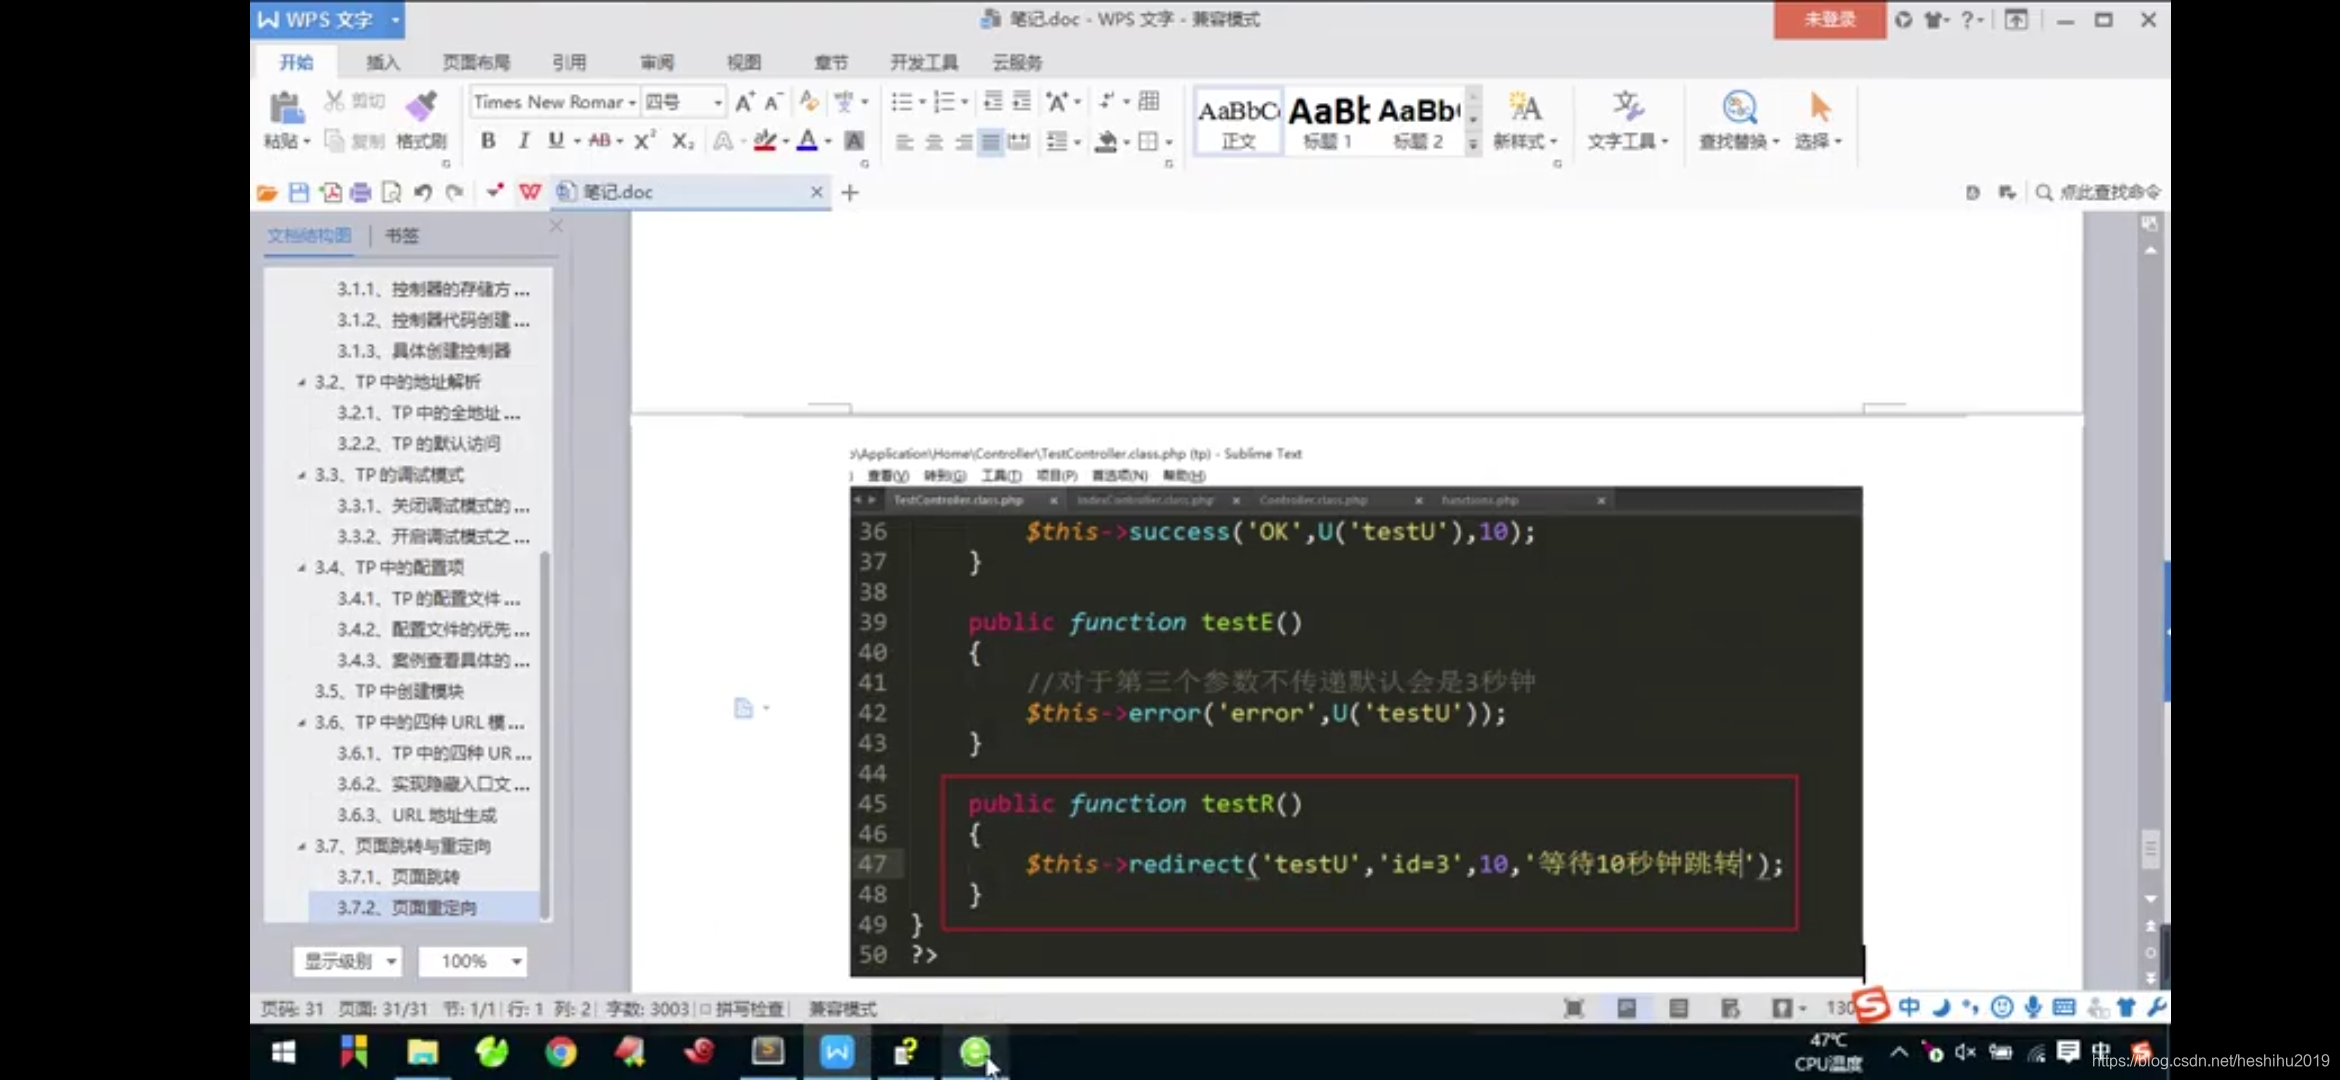Viewport: 2340px width, 1080px height.
Task: Open the WPS Writer application menu button
Action: point(327,20)
